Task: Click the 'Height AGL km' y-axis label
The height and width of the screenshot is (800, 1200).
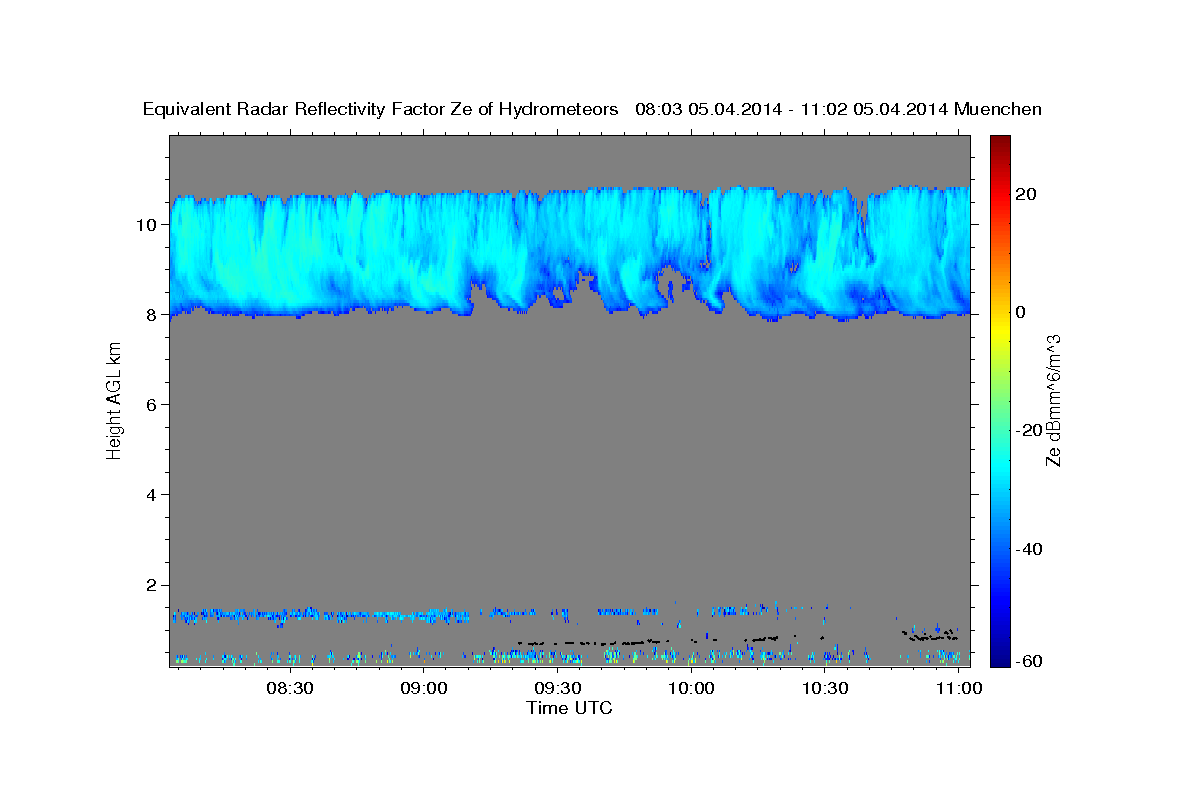Action: tap(115, 400)
